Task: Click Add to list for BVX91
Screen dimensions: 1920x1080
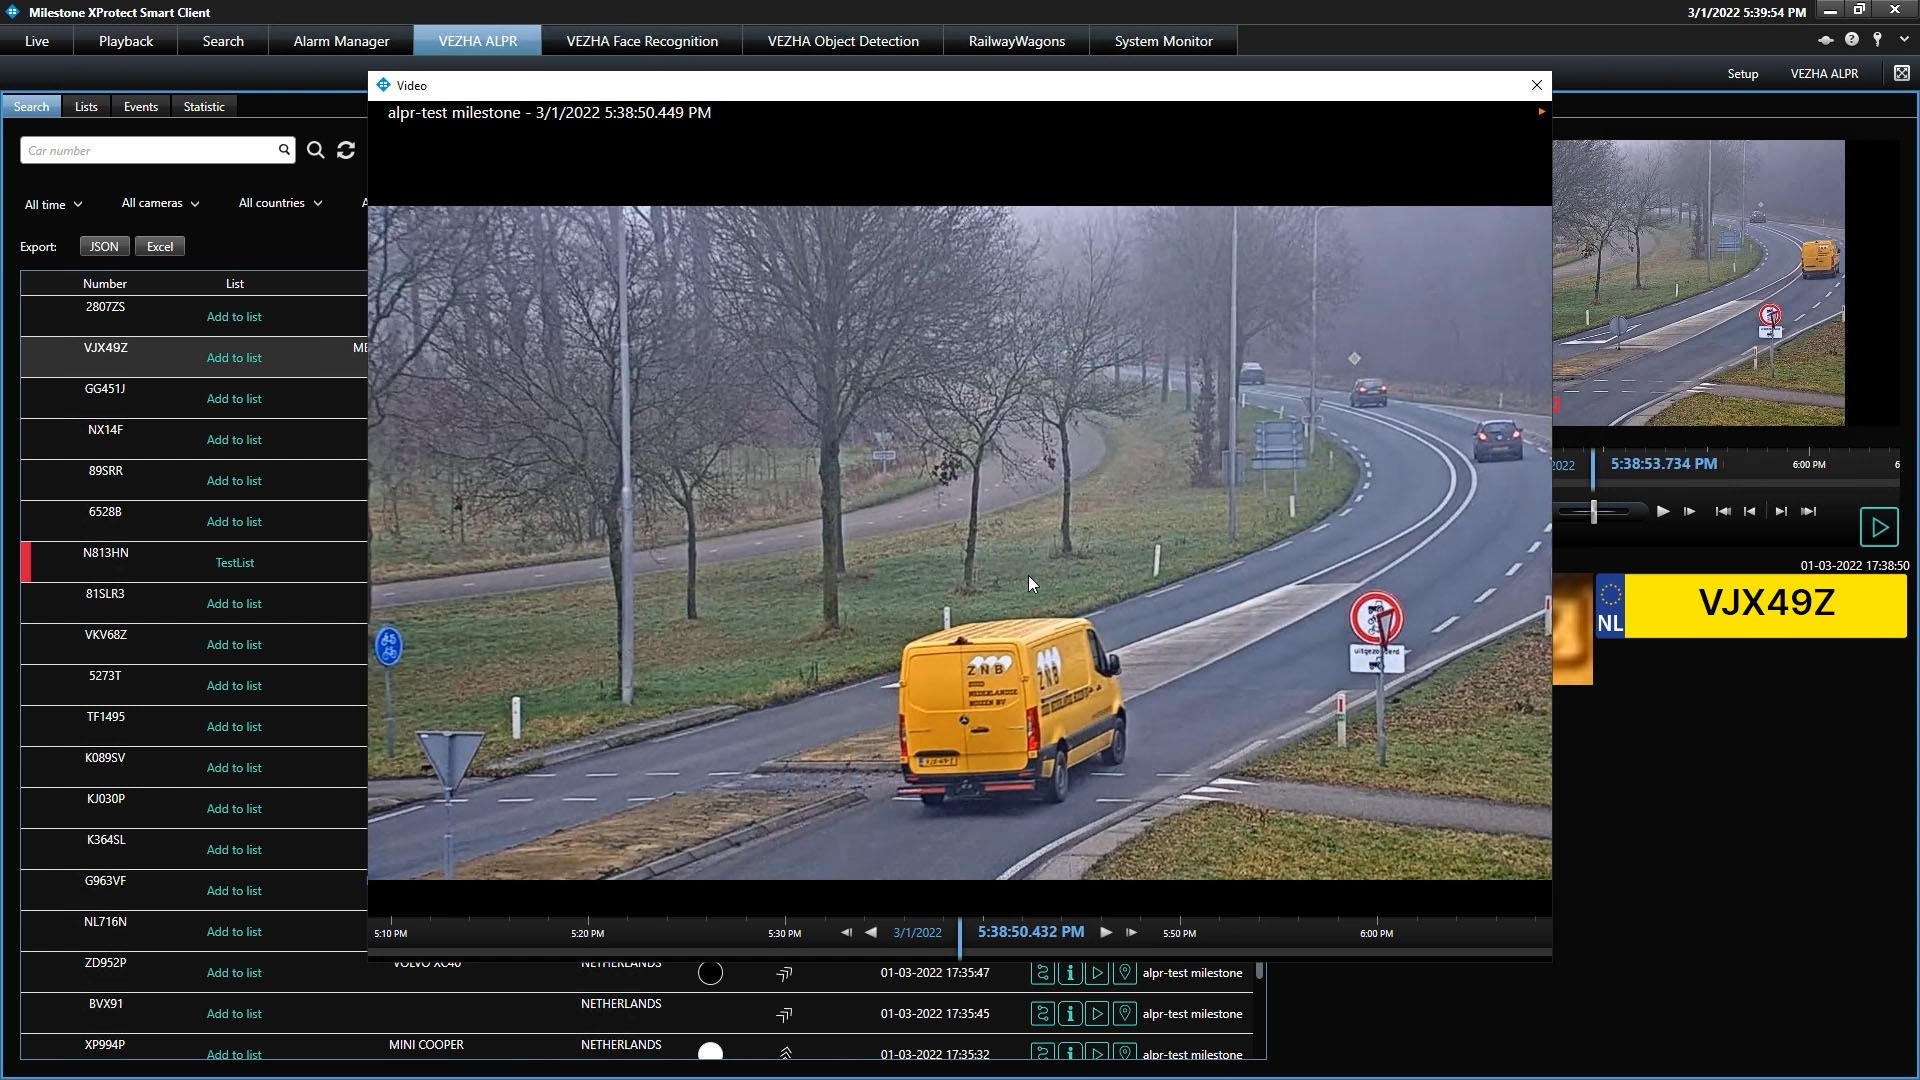Action: tap(234, 1014)
